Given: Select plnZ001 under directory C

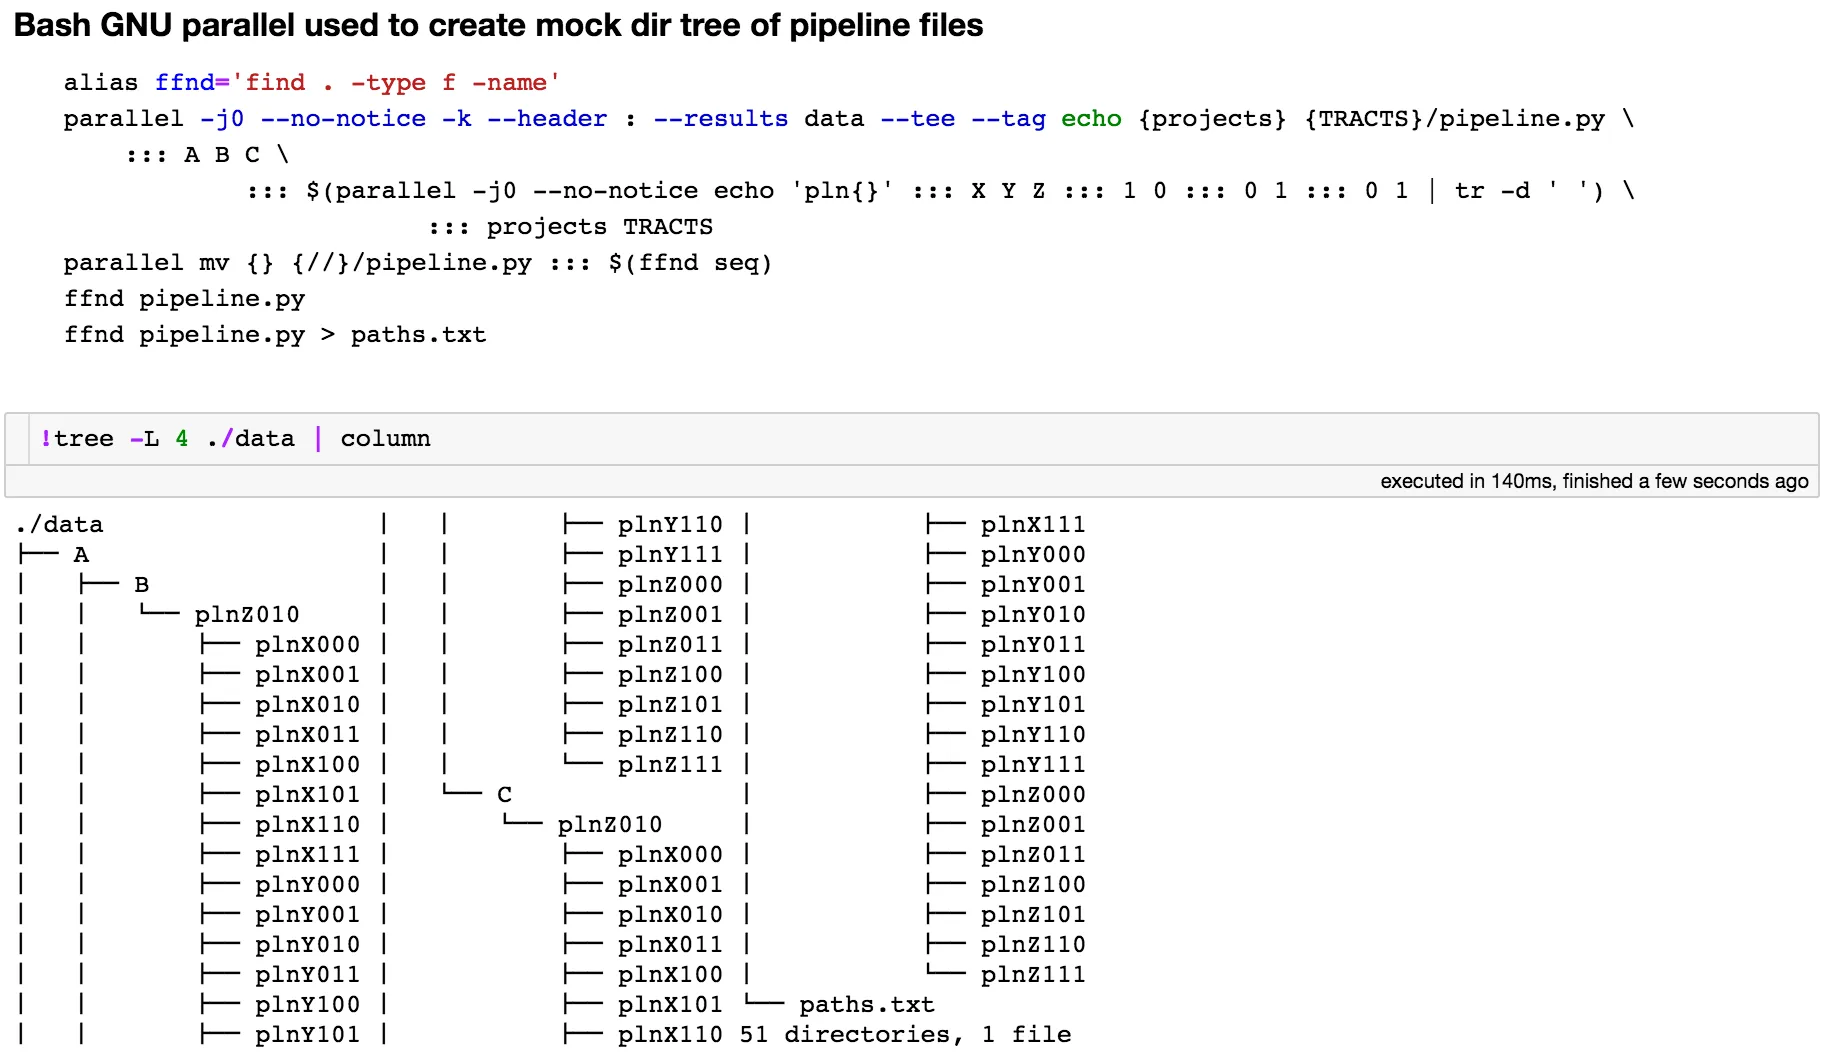Looking at the screenshot, I should click(1033, 825).
